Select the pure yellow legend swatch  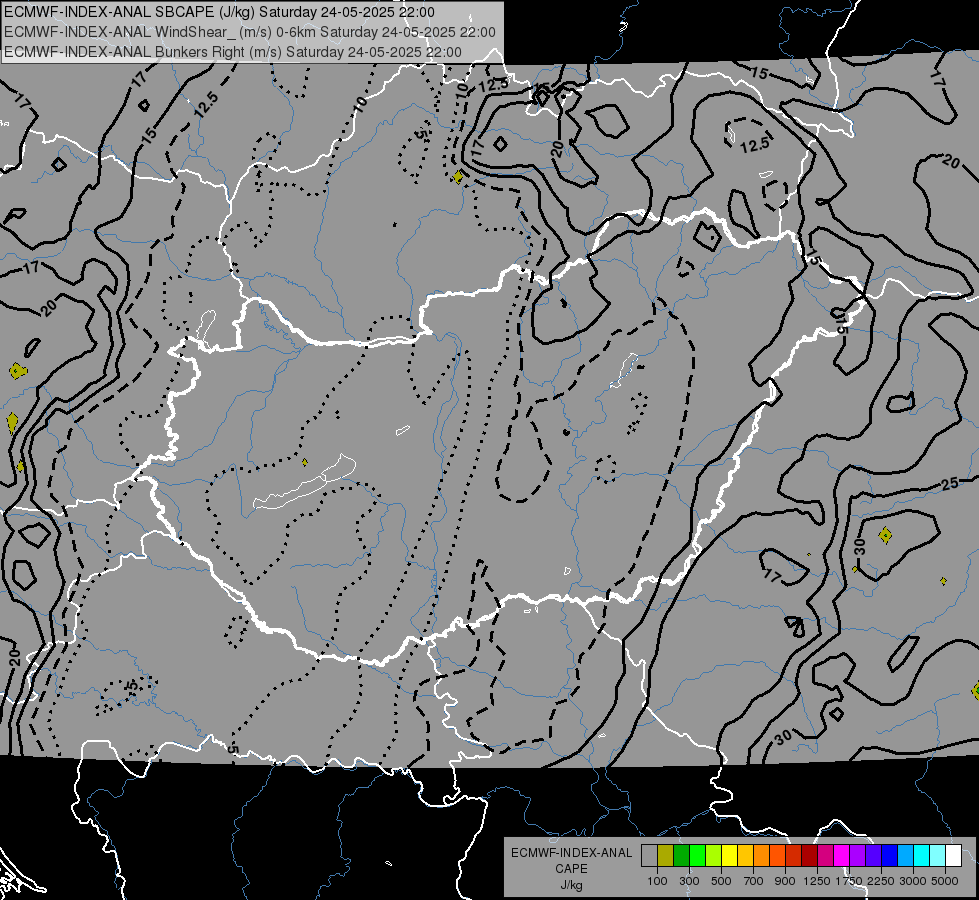[729, 855]
